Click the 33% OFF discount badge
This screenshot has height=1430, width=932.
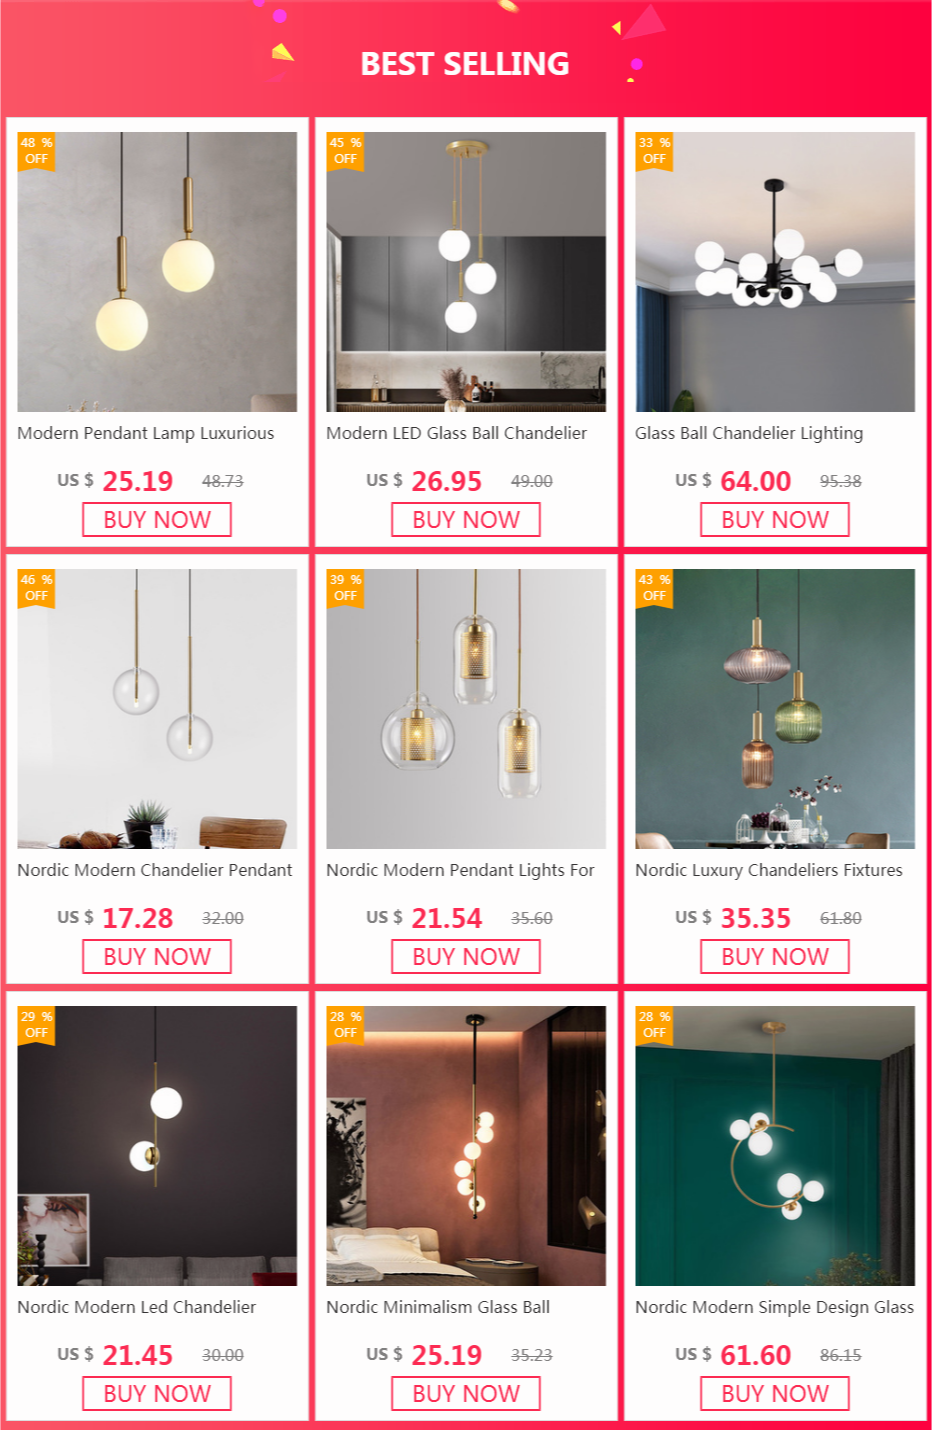click(654, 151)
